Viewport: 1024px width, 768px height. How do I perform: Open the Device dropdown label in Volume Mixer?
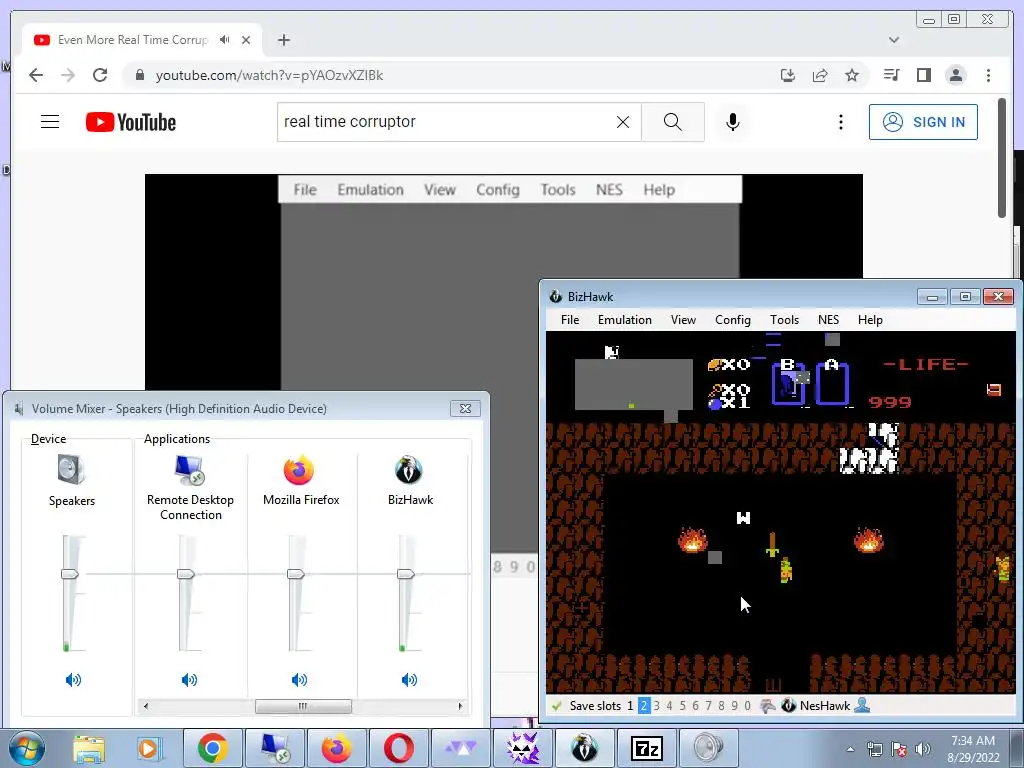click(x=48, y=439)
